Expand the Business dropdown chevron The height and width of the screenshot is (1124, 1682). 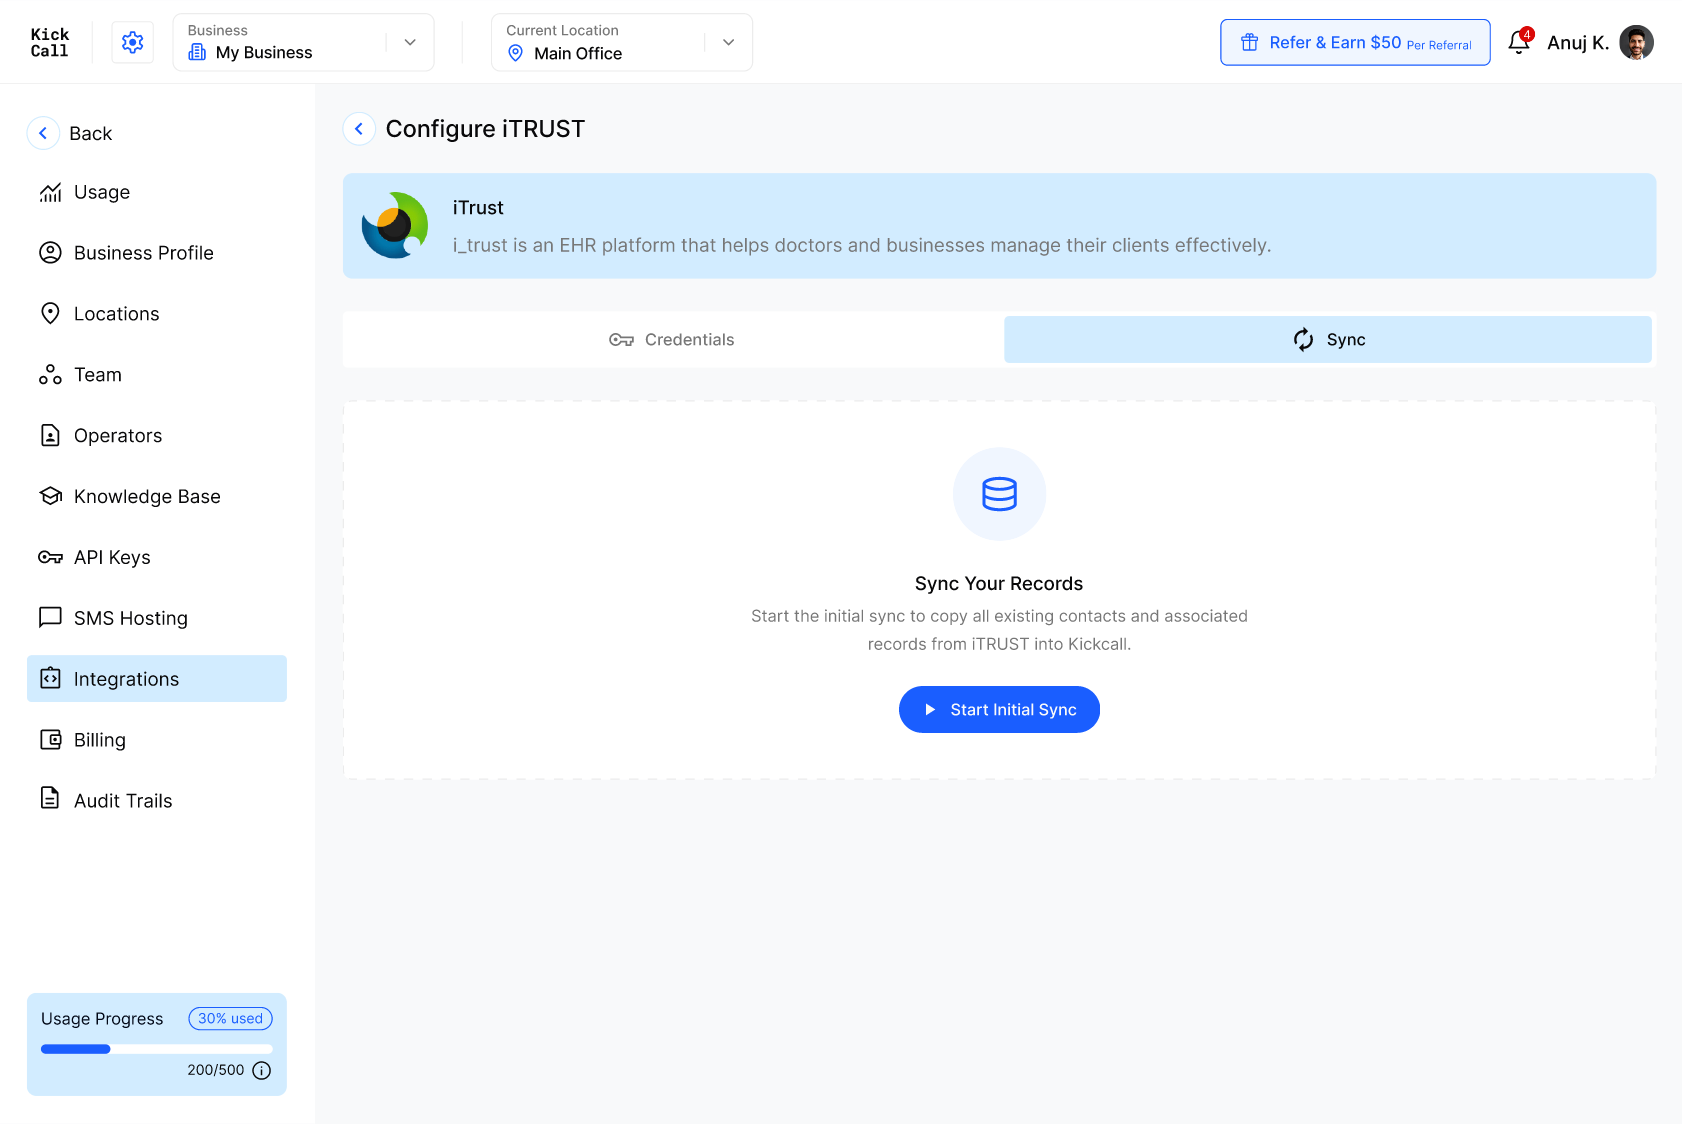point(410,42)
